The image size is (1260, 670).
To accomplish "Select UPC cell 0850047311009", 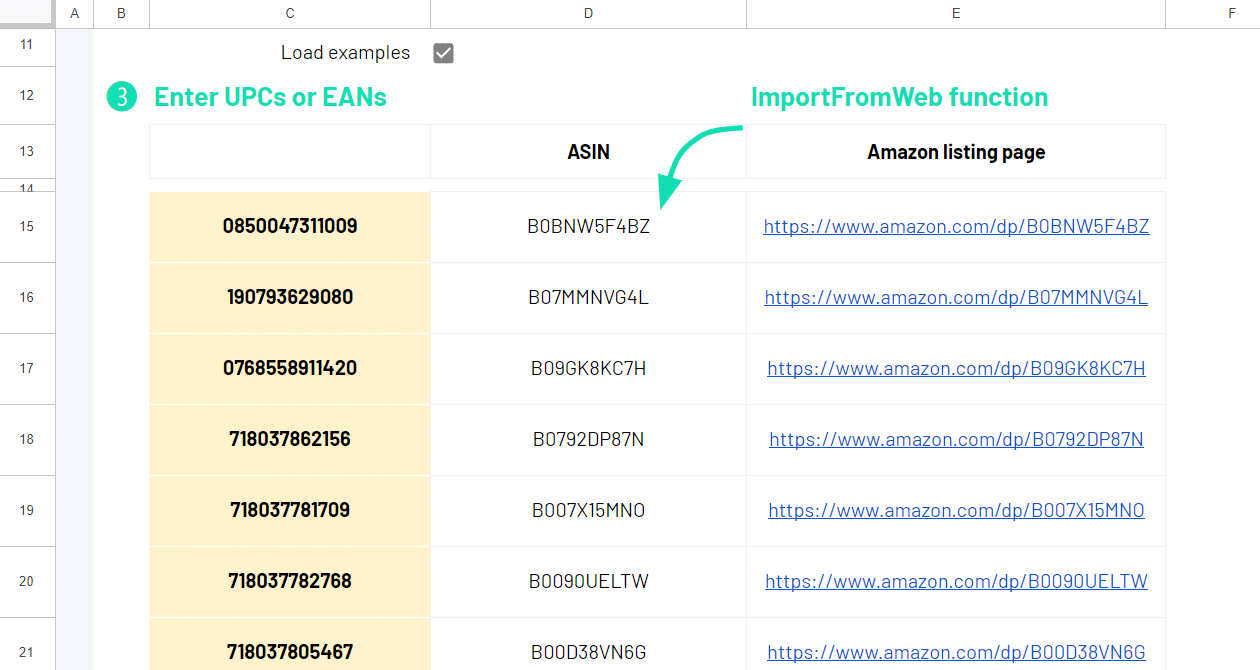I will (x=290, y=227).
